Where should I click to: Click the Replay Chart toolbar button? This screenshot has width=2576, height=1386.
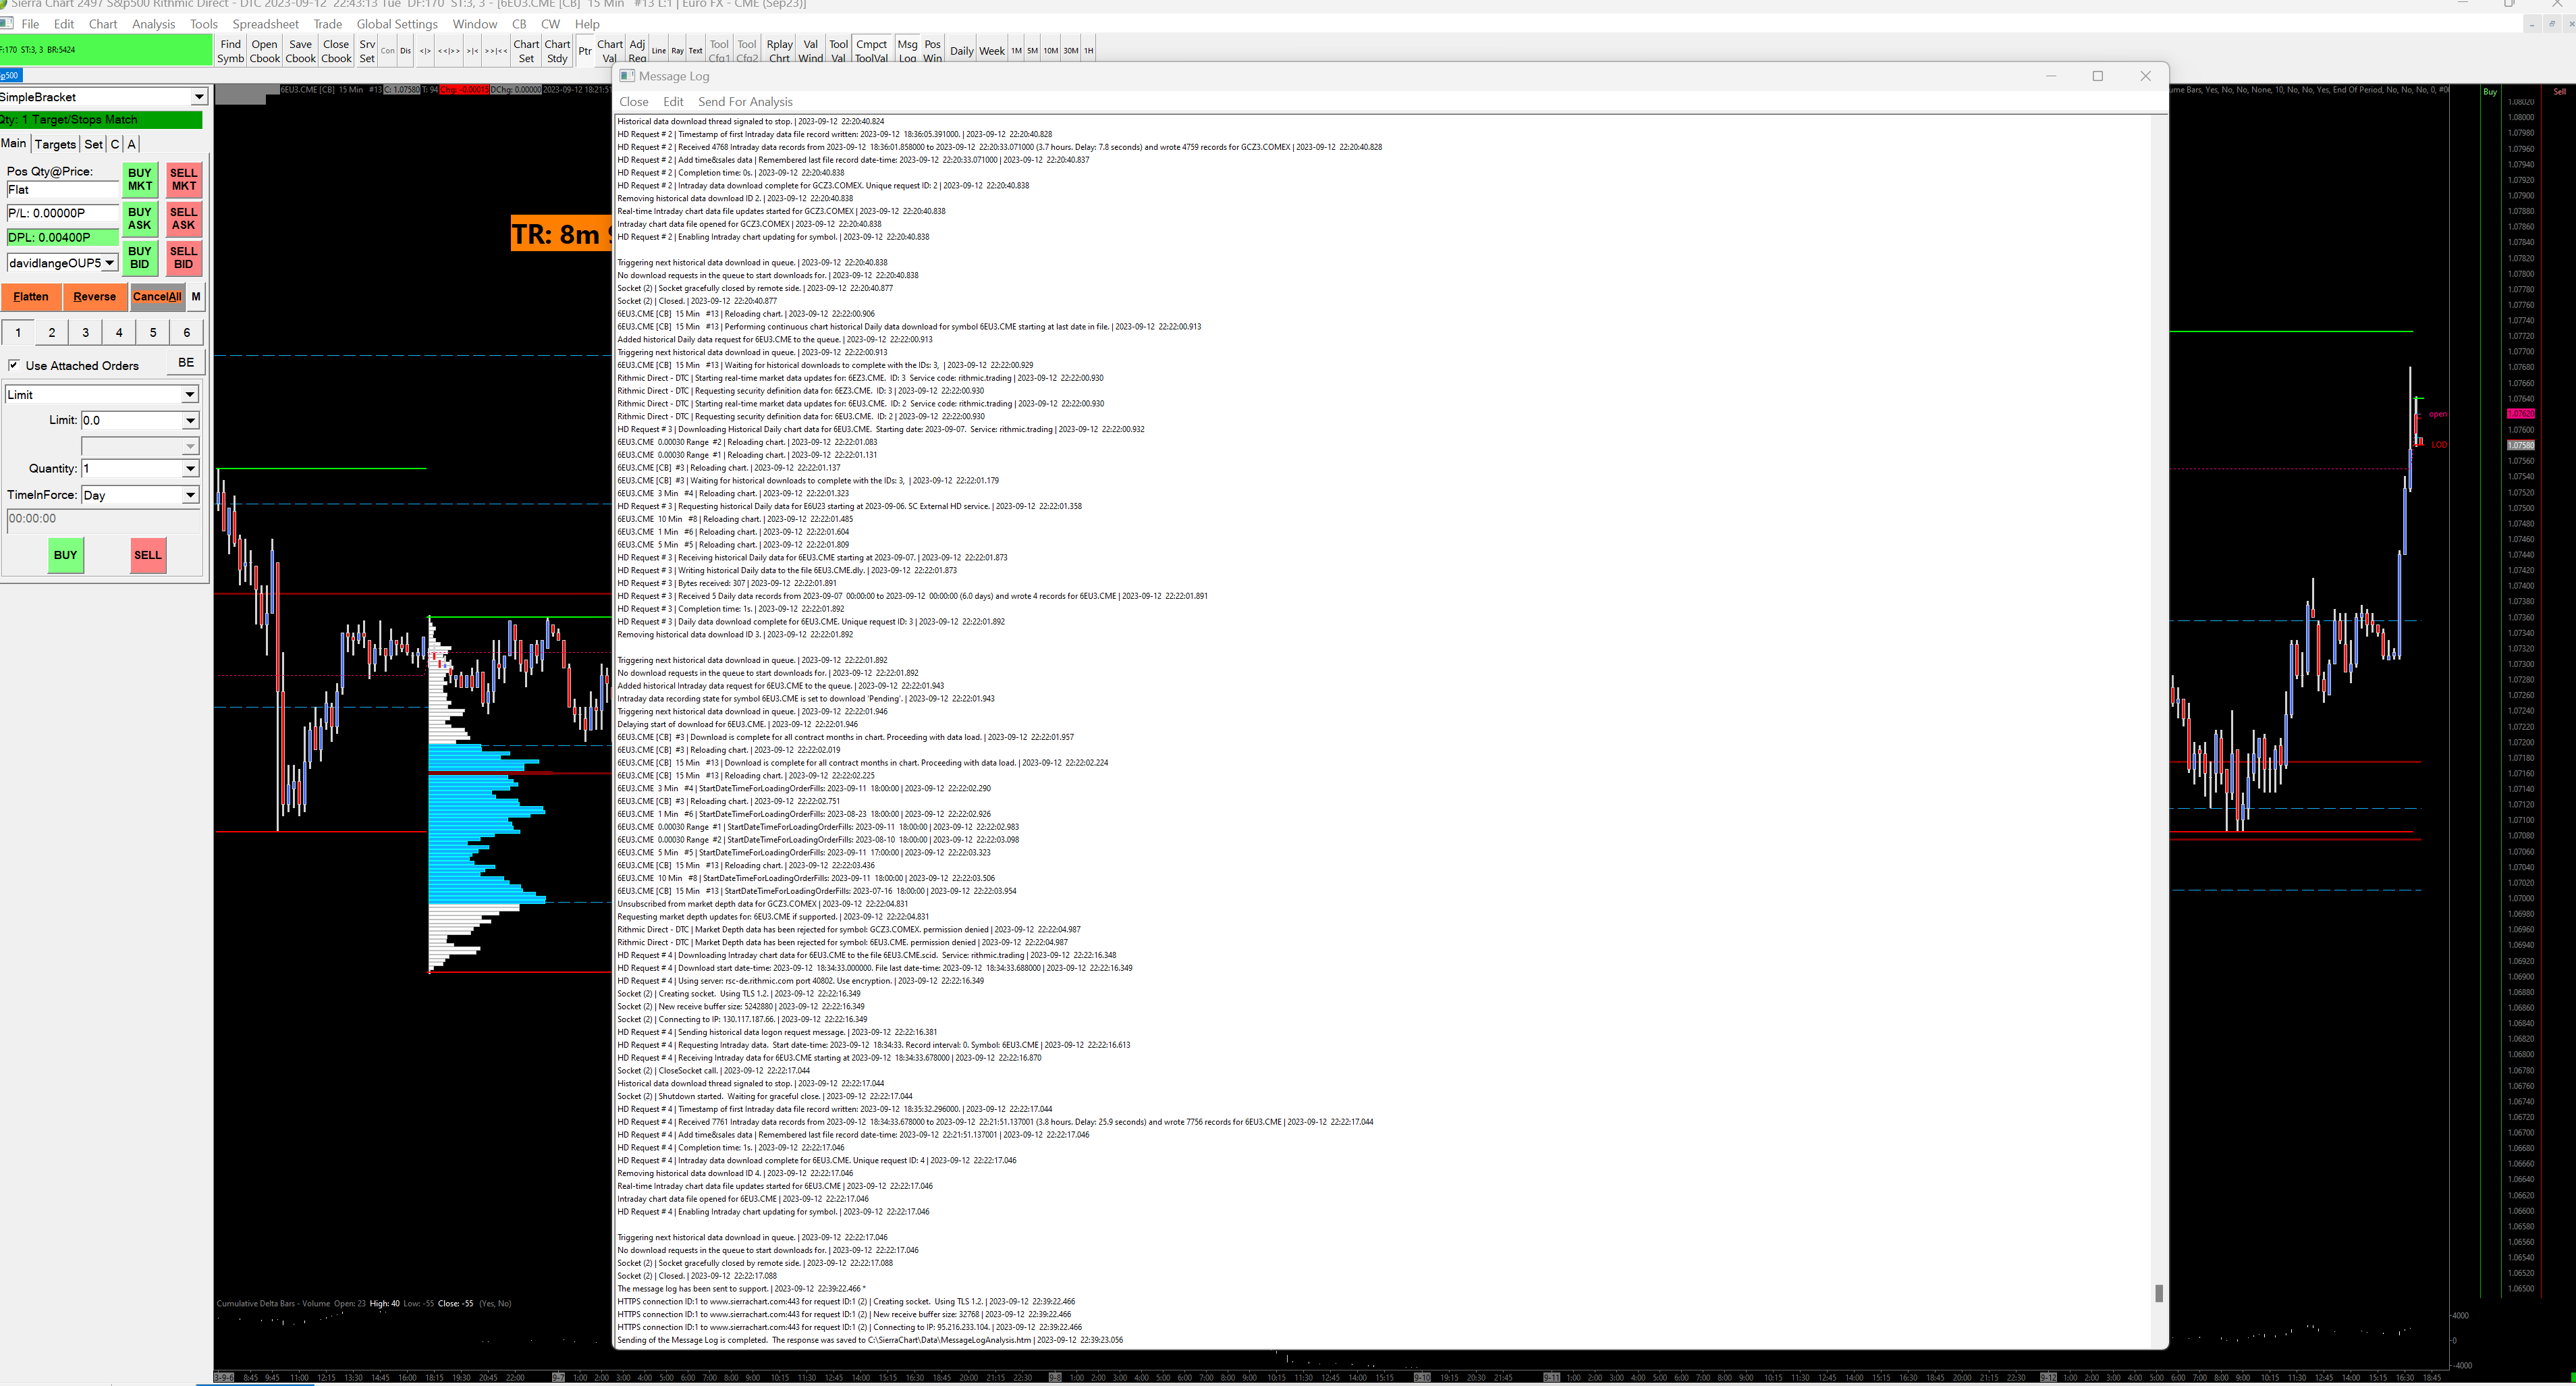point(779,51)
